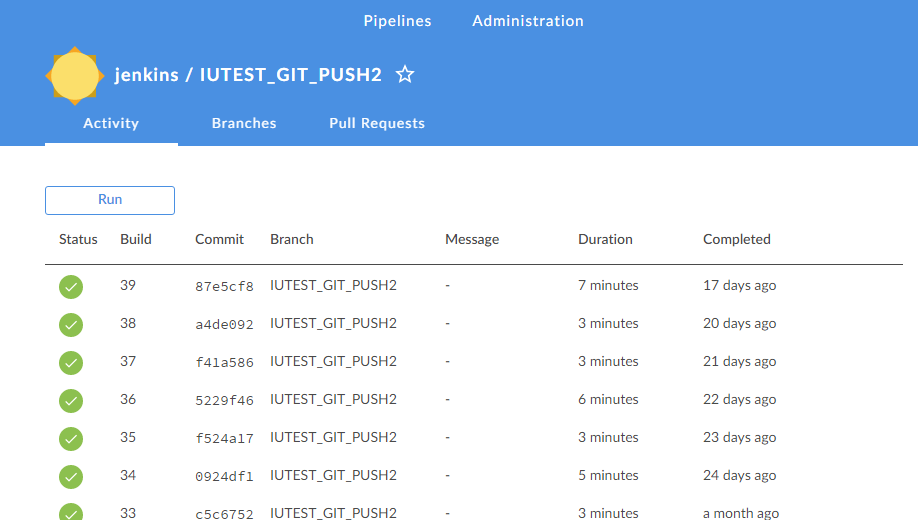918x520 pixels.
Task: Open the Pipelines menu item
Action: [x=398, y=21]
